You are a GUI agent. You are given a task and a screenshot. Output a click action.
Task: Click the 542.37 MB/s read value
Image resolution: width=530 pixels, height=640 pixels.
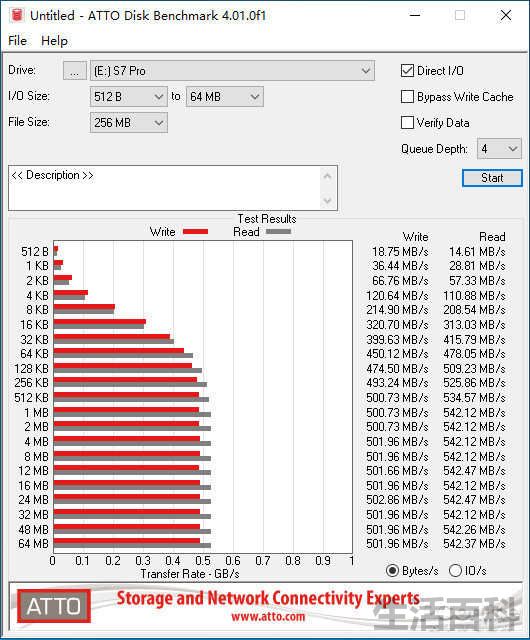coord(474,544)
